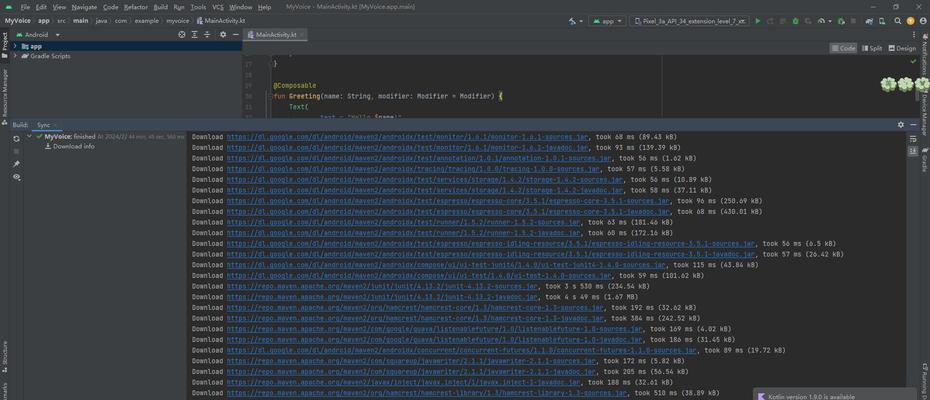
Task: Switch editor to Design view mode
Action: (x=902, y=48)
